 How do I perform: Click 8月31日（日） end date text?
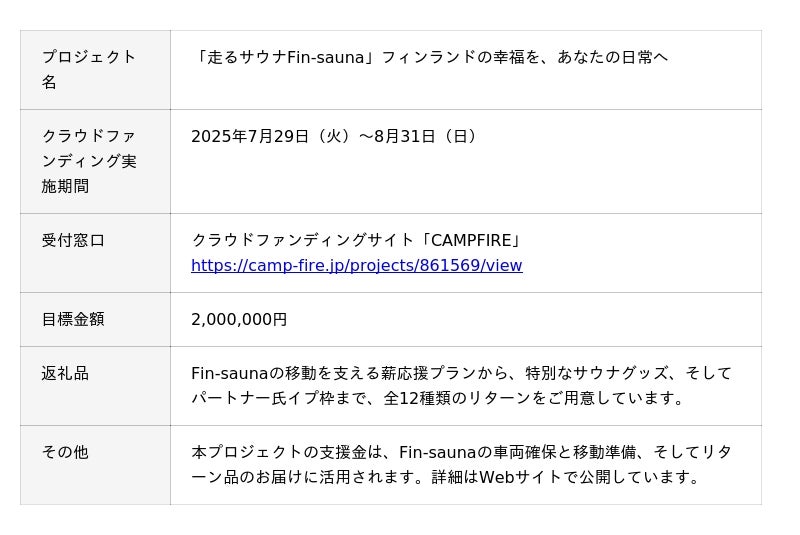(428, 136)
